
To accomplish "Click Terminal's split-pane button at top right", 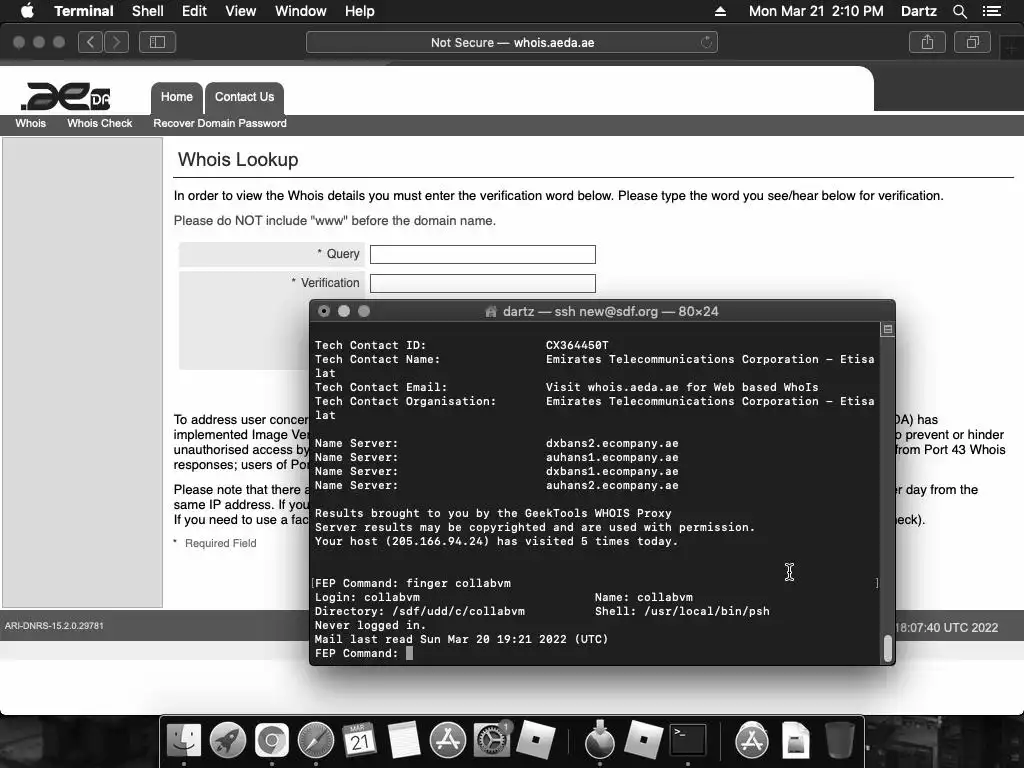I will [888, 329].
